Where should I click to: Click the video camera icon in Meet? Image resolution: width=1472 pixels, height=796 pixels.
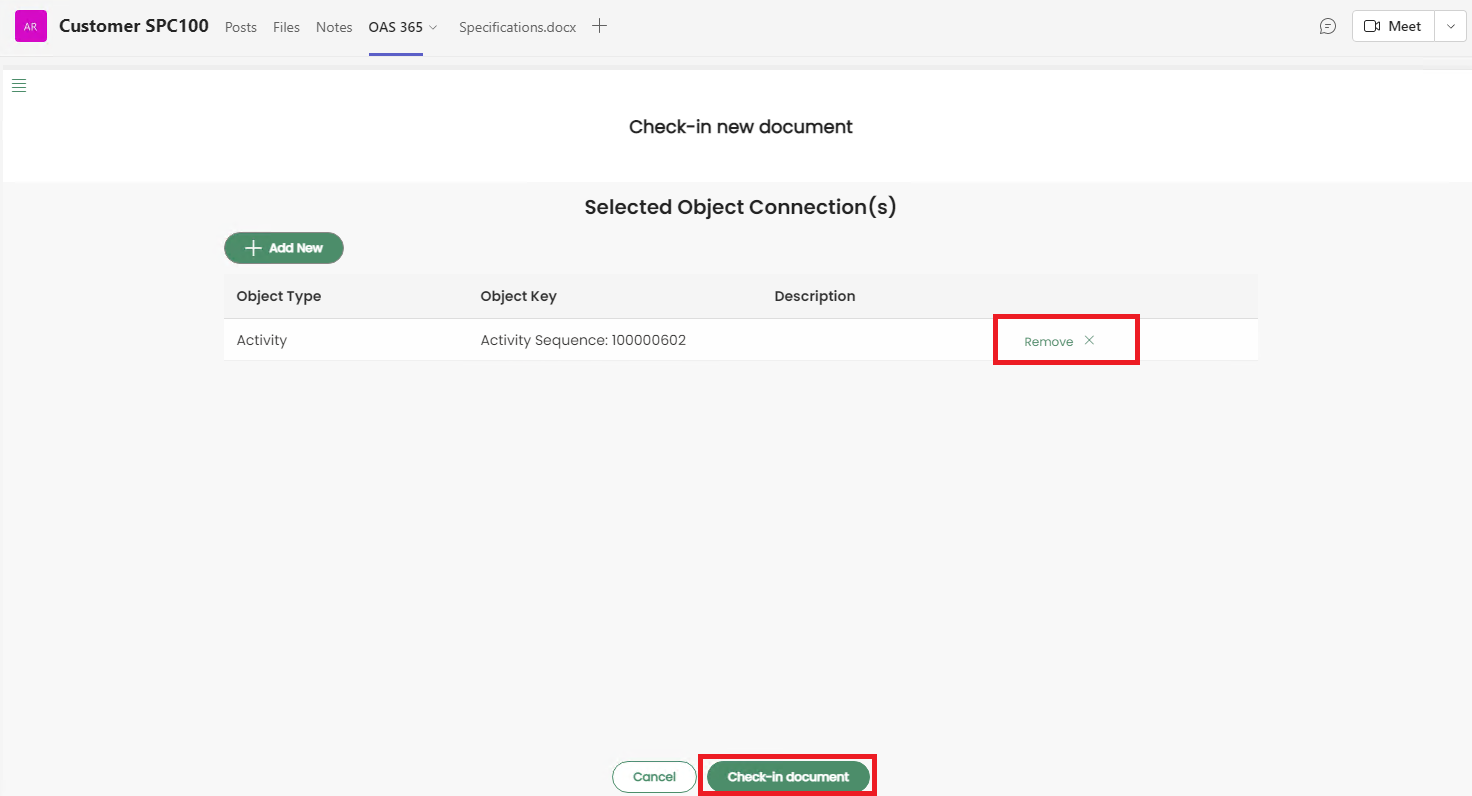[1372, 27]
